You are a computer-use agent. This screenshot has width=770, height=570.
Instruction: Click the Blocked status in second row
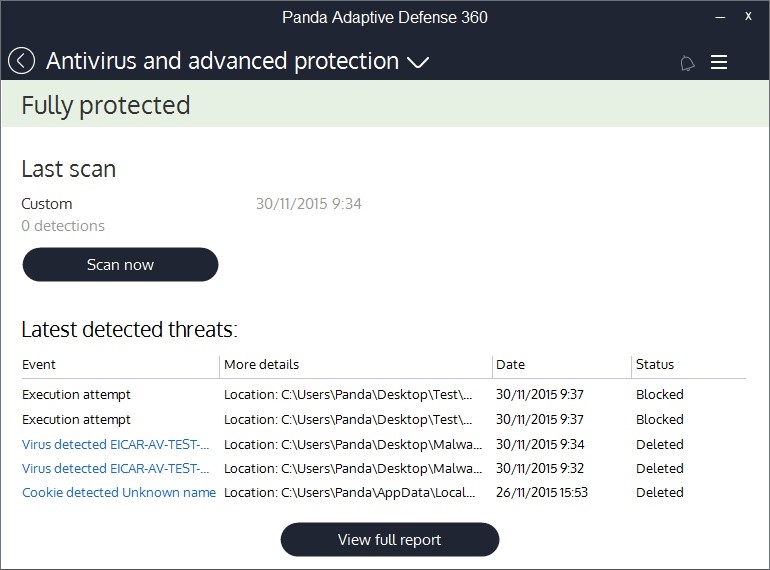point(660,419)
